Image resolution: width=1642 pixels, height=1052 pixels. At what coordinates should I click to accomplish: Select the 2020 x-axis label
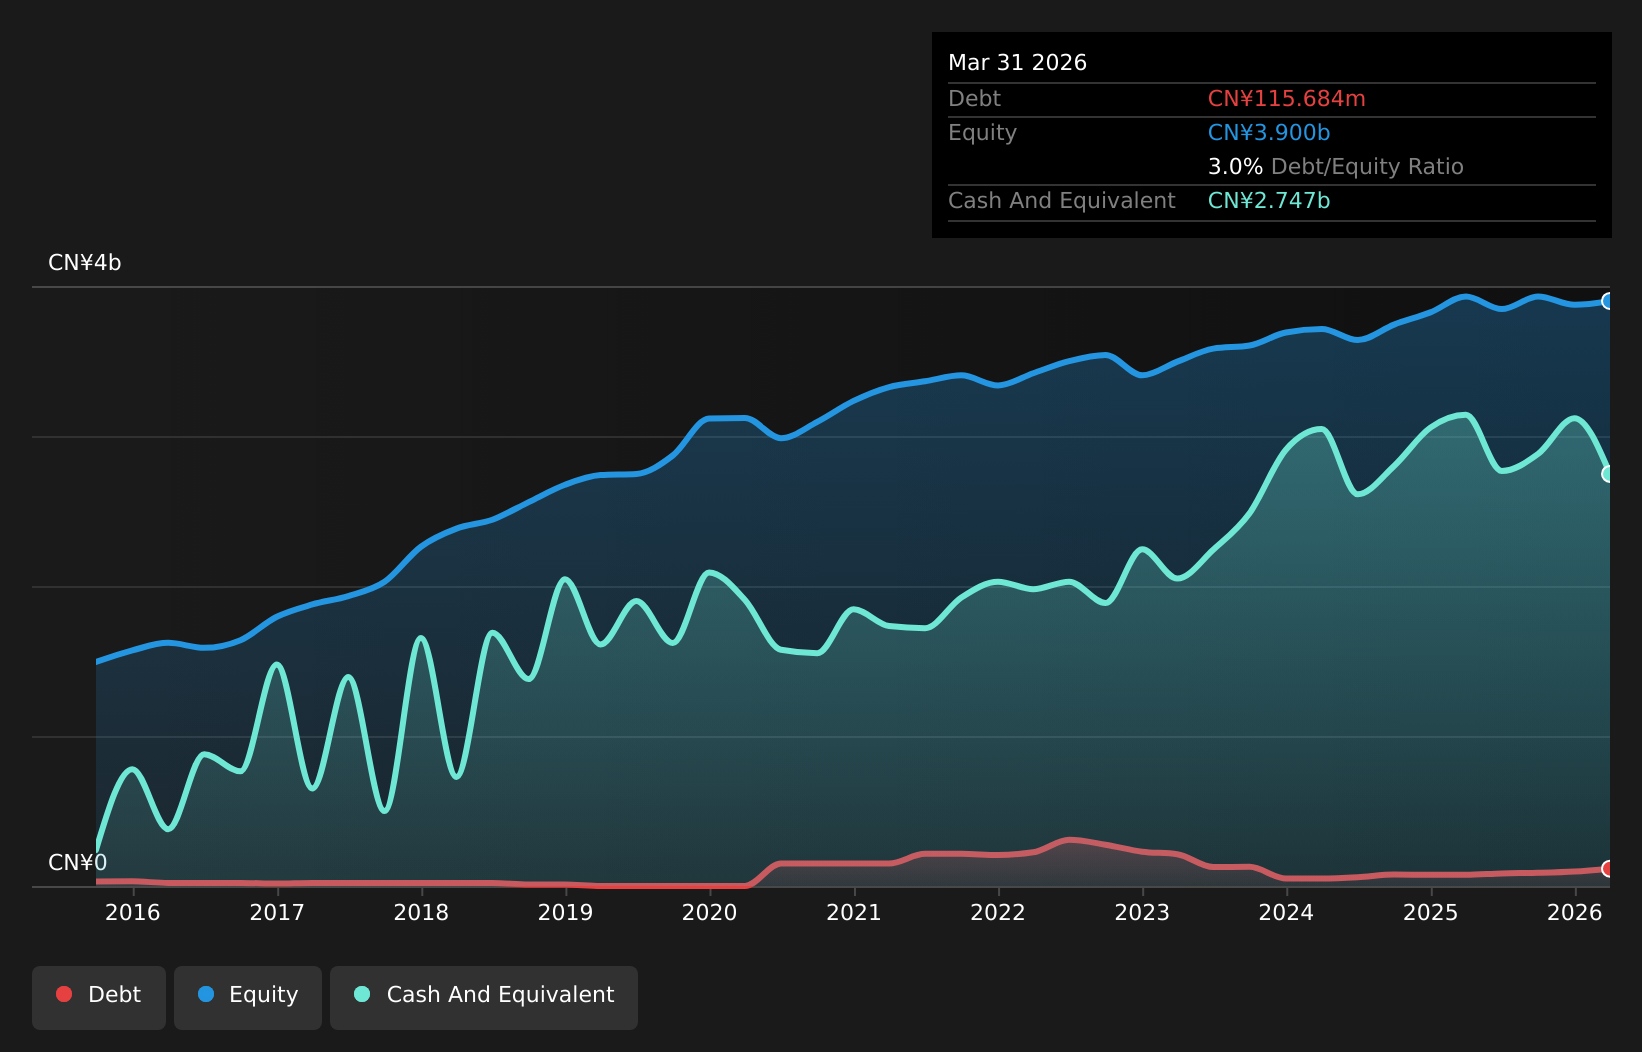[710, 912]
